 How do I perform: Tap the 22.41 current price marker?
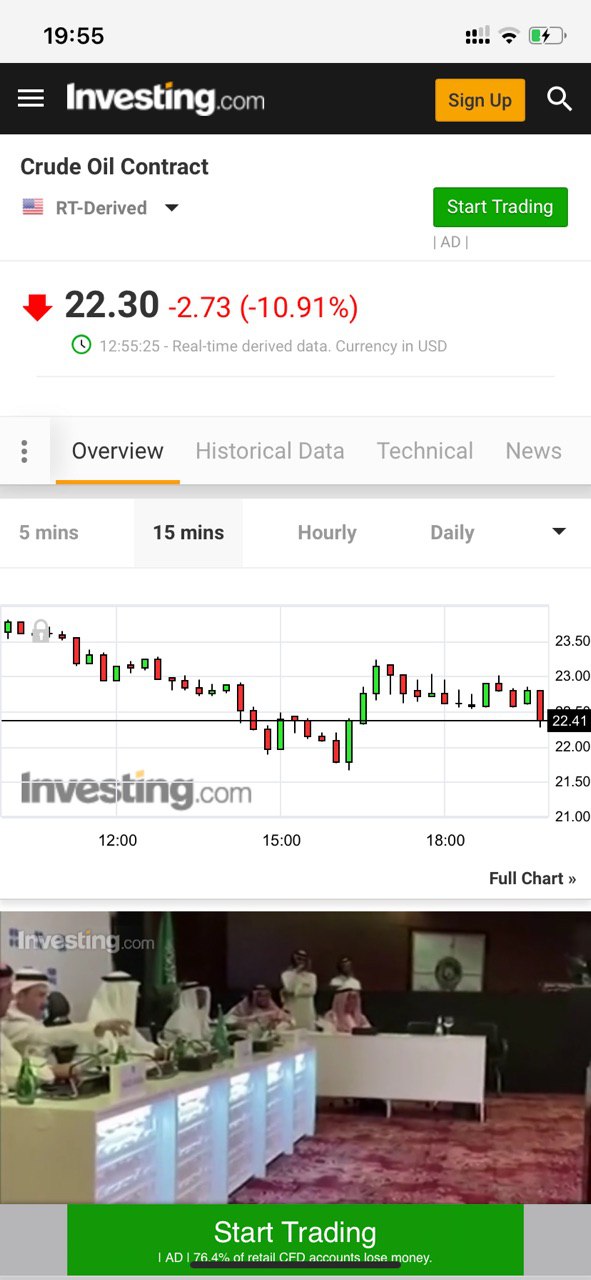click(569, 720)
